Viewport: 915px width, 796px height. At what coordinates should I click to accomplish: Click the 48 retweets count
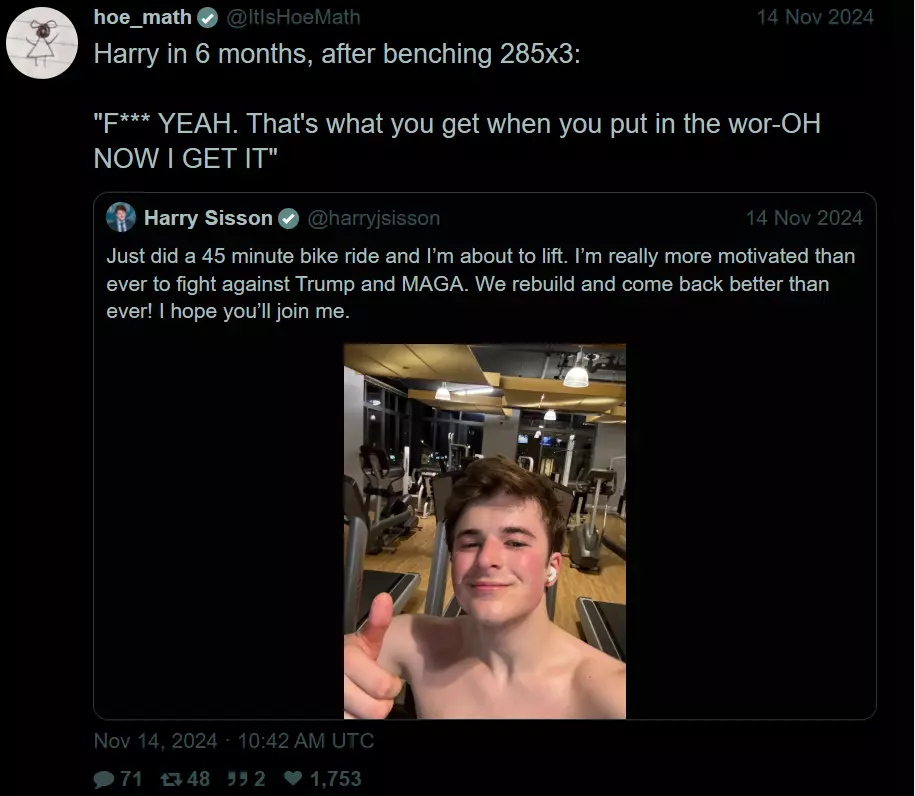(198, 779)
